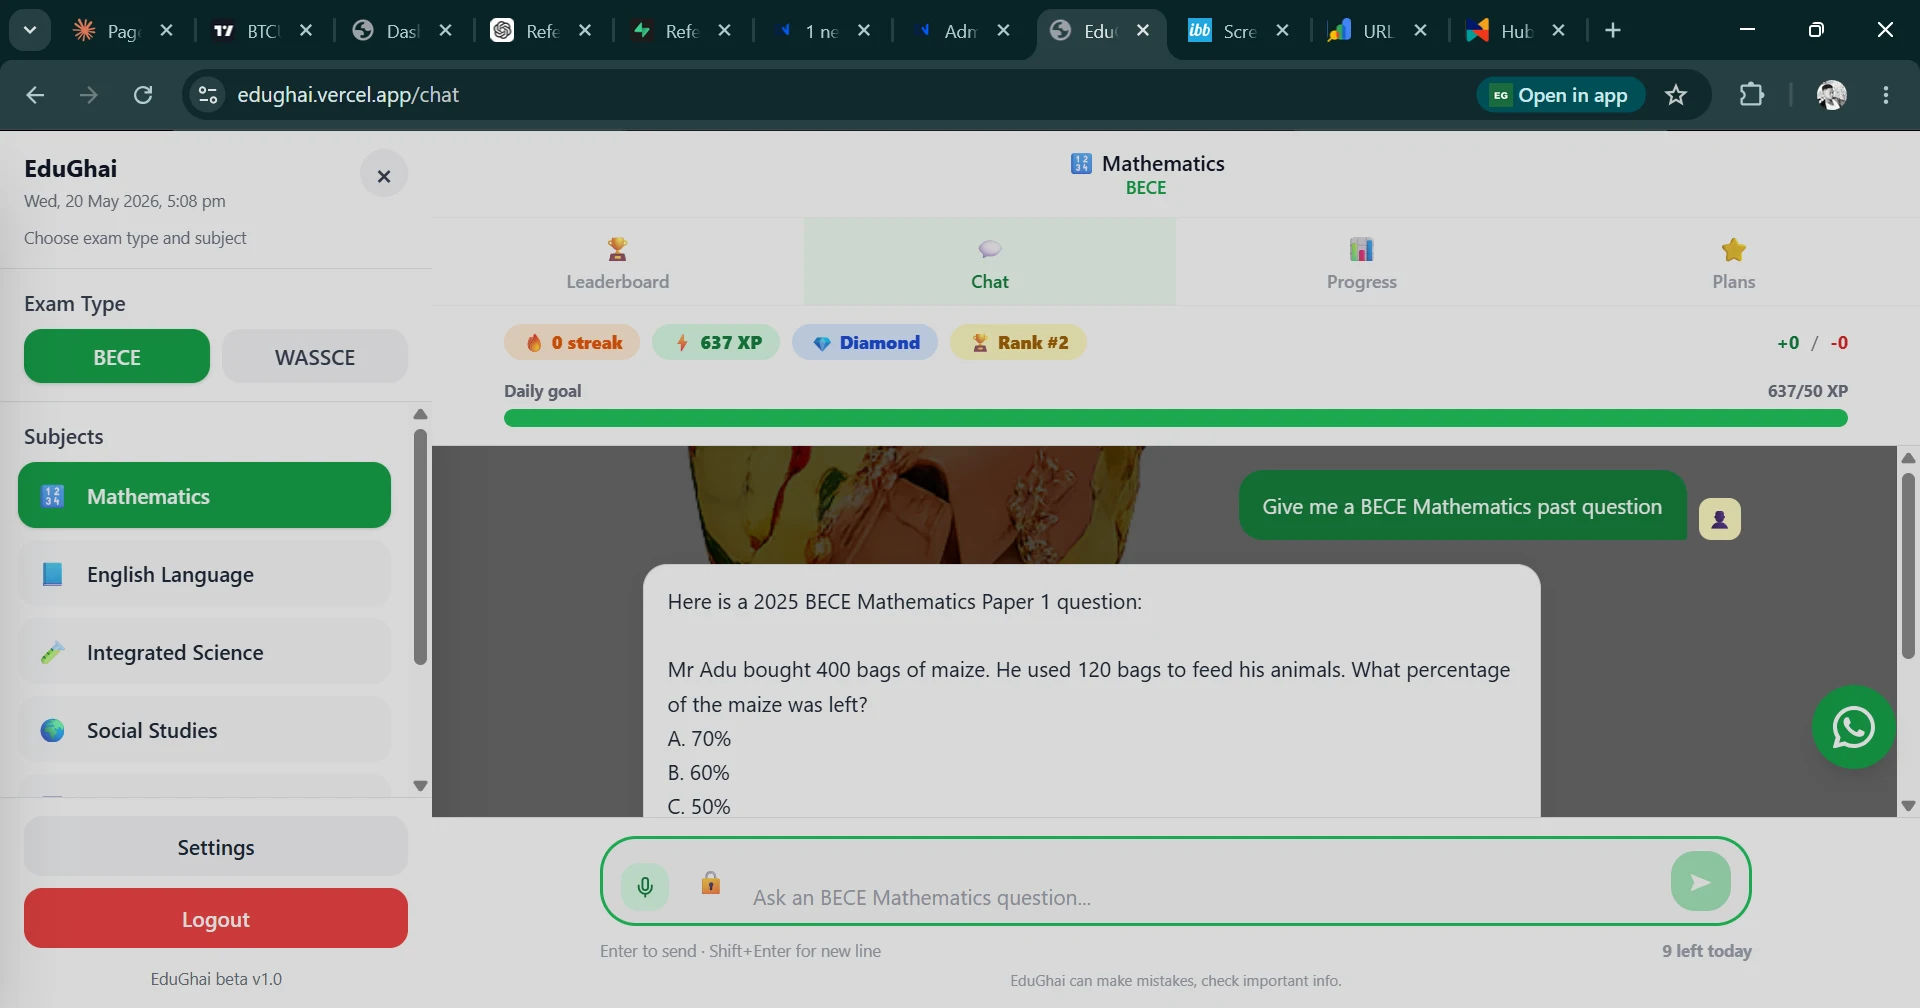Viewport: 1920px width, 1008px height.
Task: Click answer option B. 60%
Action: pyautogui.click(x=698, y=773)
